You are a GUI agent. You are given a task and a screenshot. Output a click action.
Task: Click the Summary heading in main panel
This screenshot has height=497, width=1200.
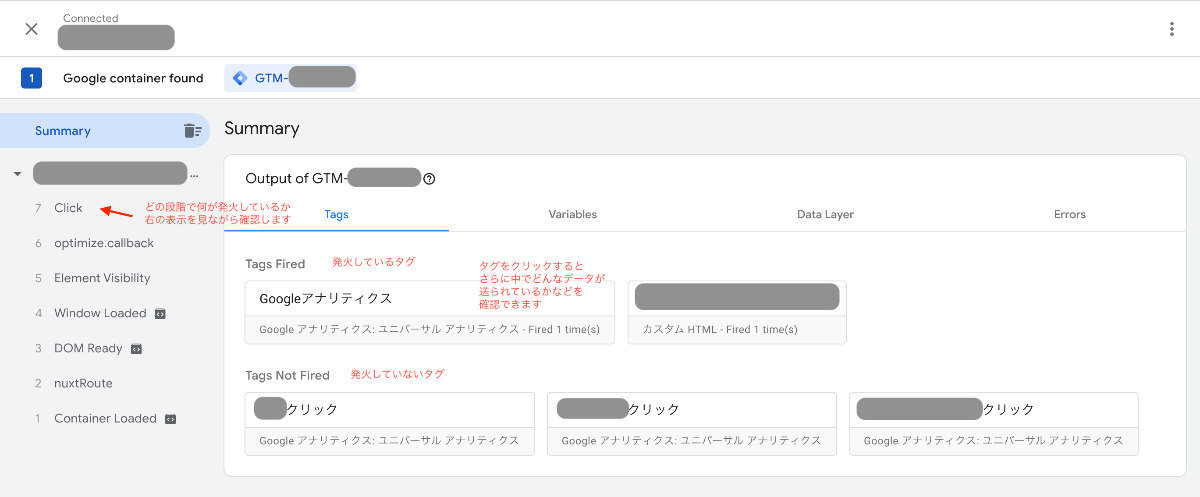pyautogui.click(x=262, y=128)
